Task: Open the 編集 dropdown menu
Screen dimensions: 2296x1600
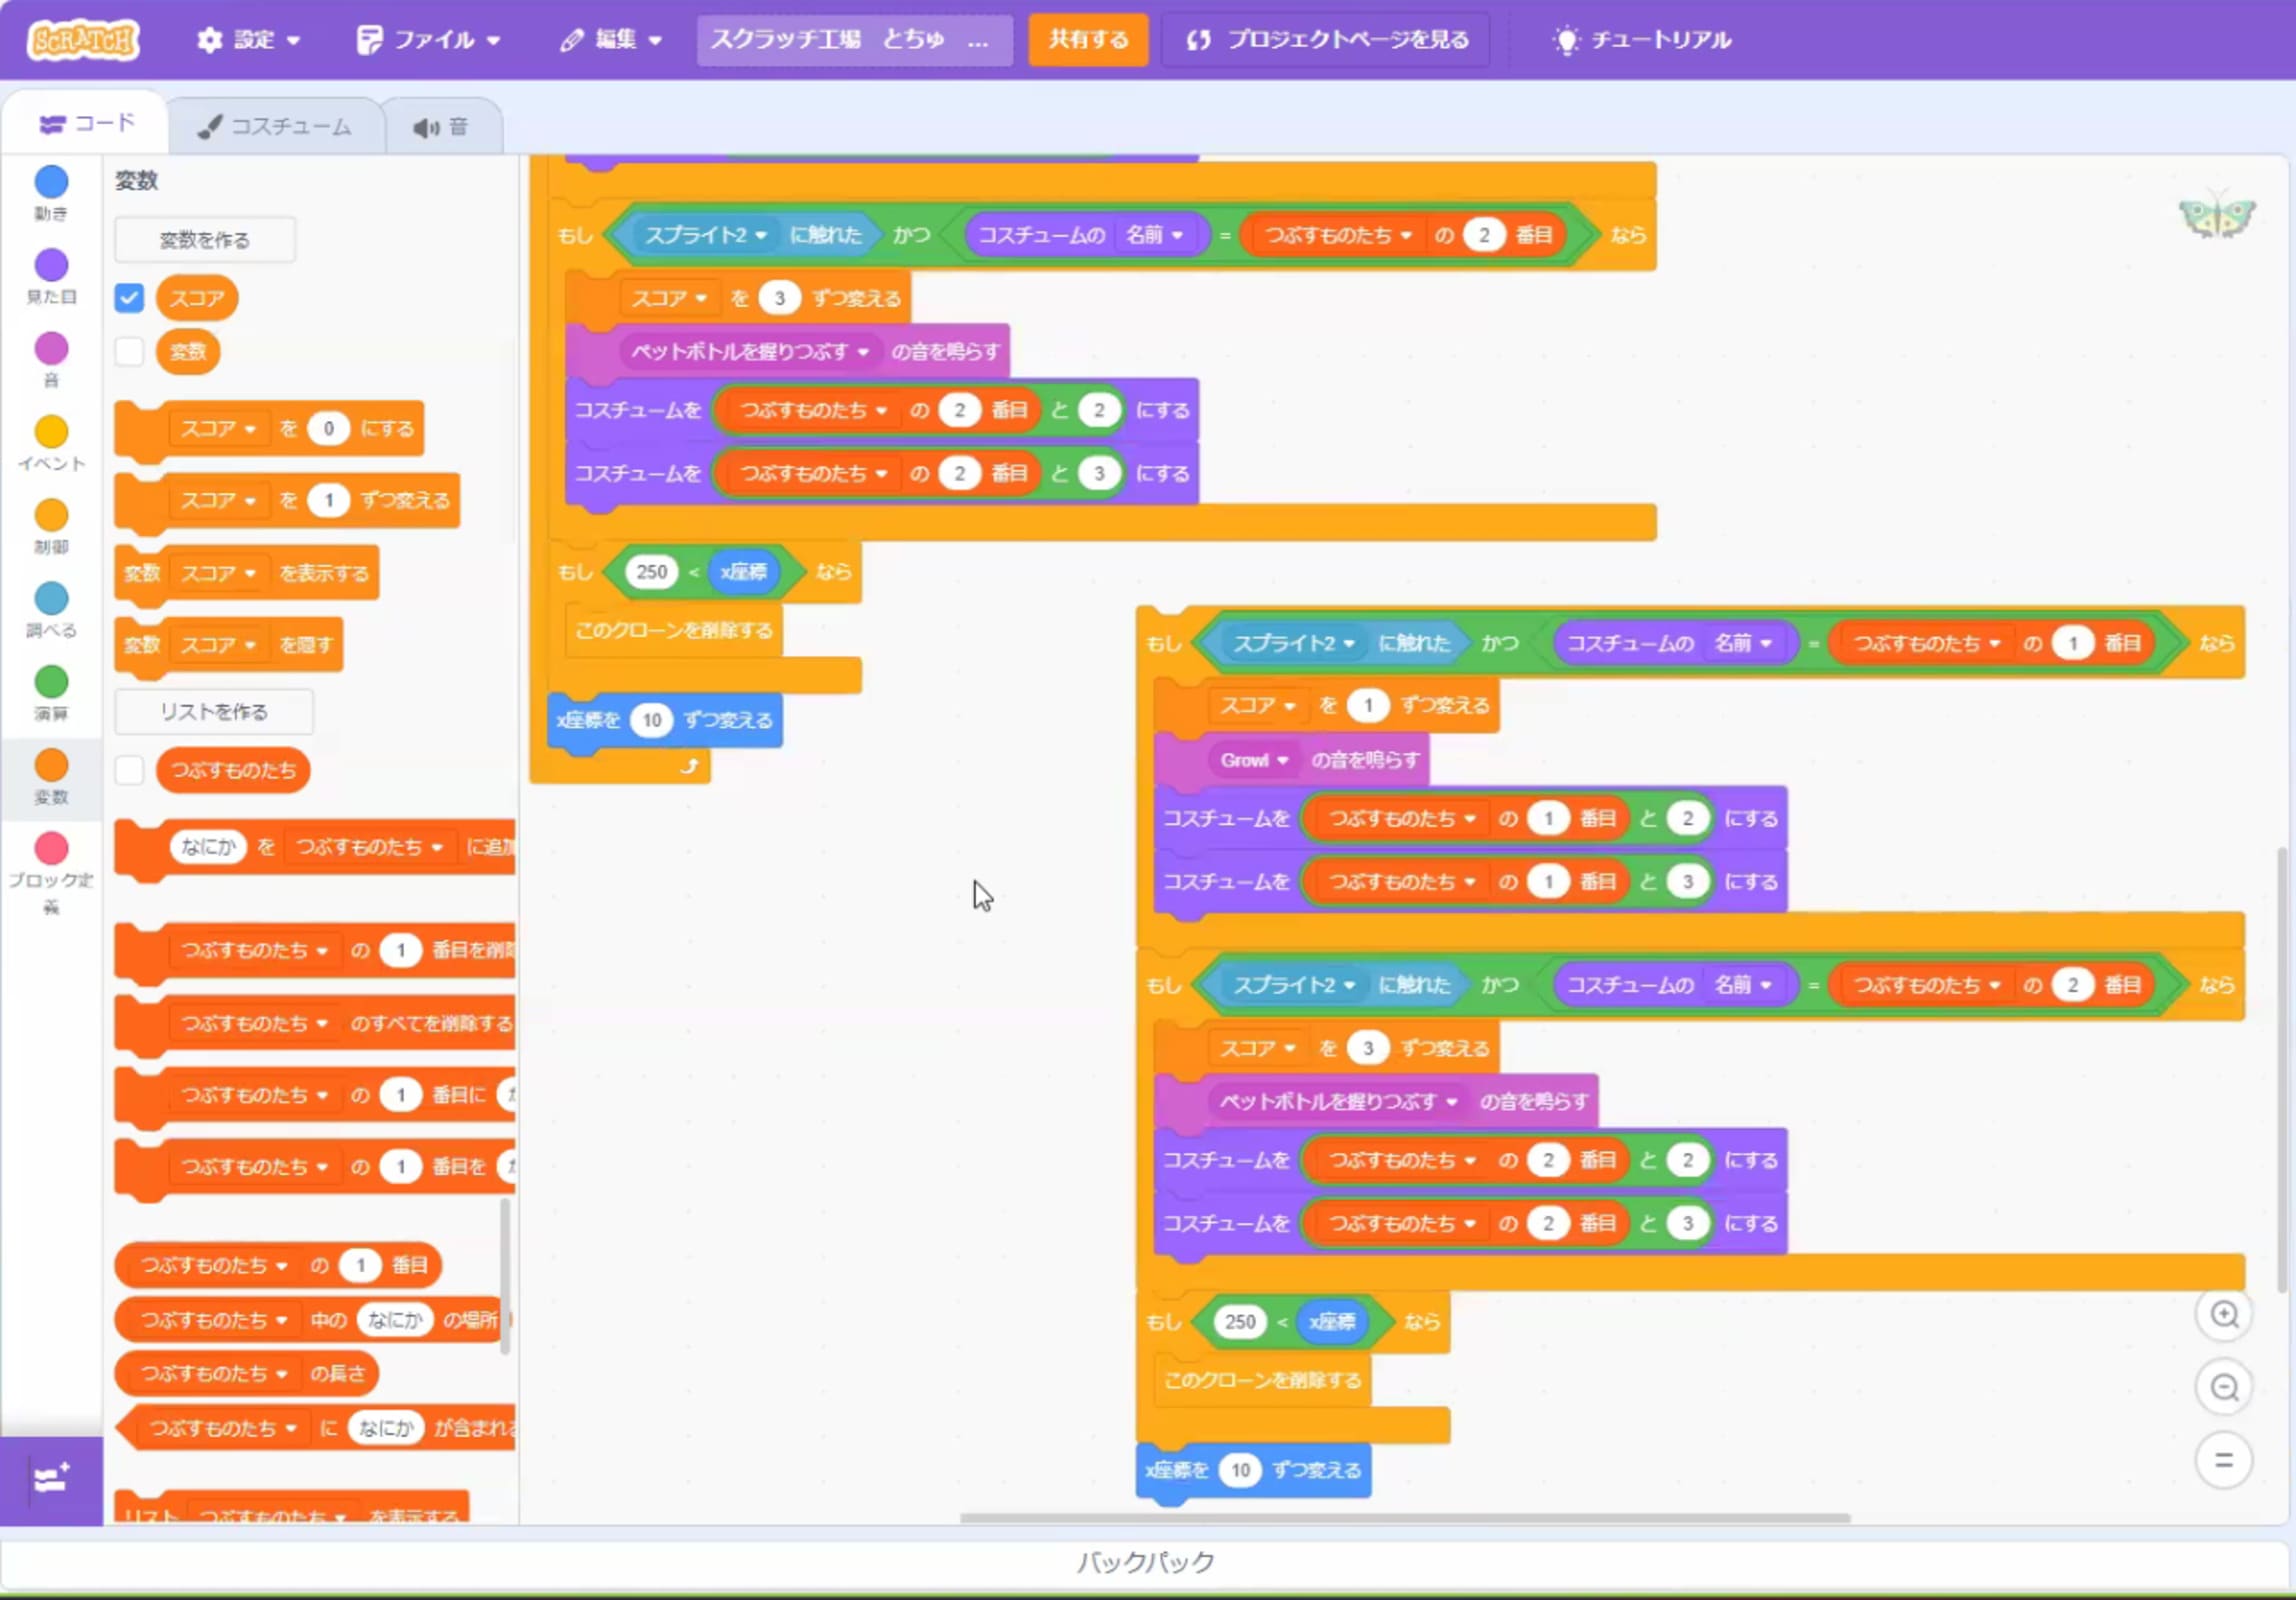Action: tap(611, 40)
